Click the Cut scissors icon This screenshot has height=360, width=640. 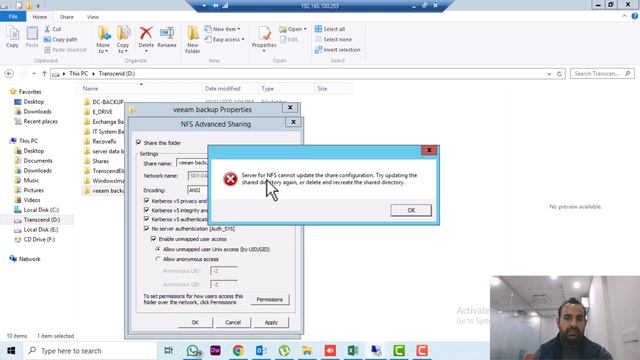coord(47,29)
